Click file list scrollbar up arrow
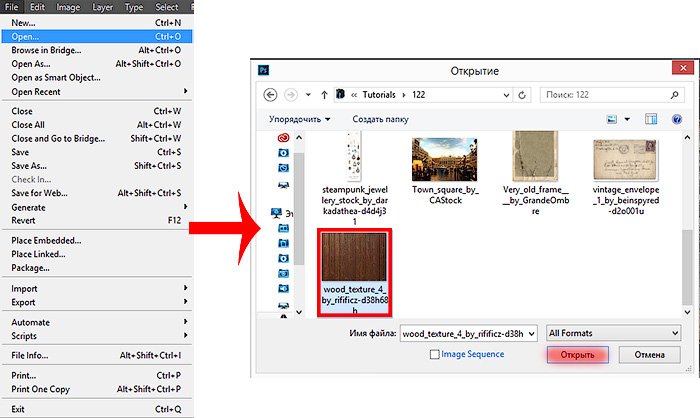 coord(688,138)
